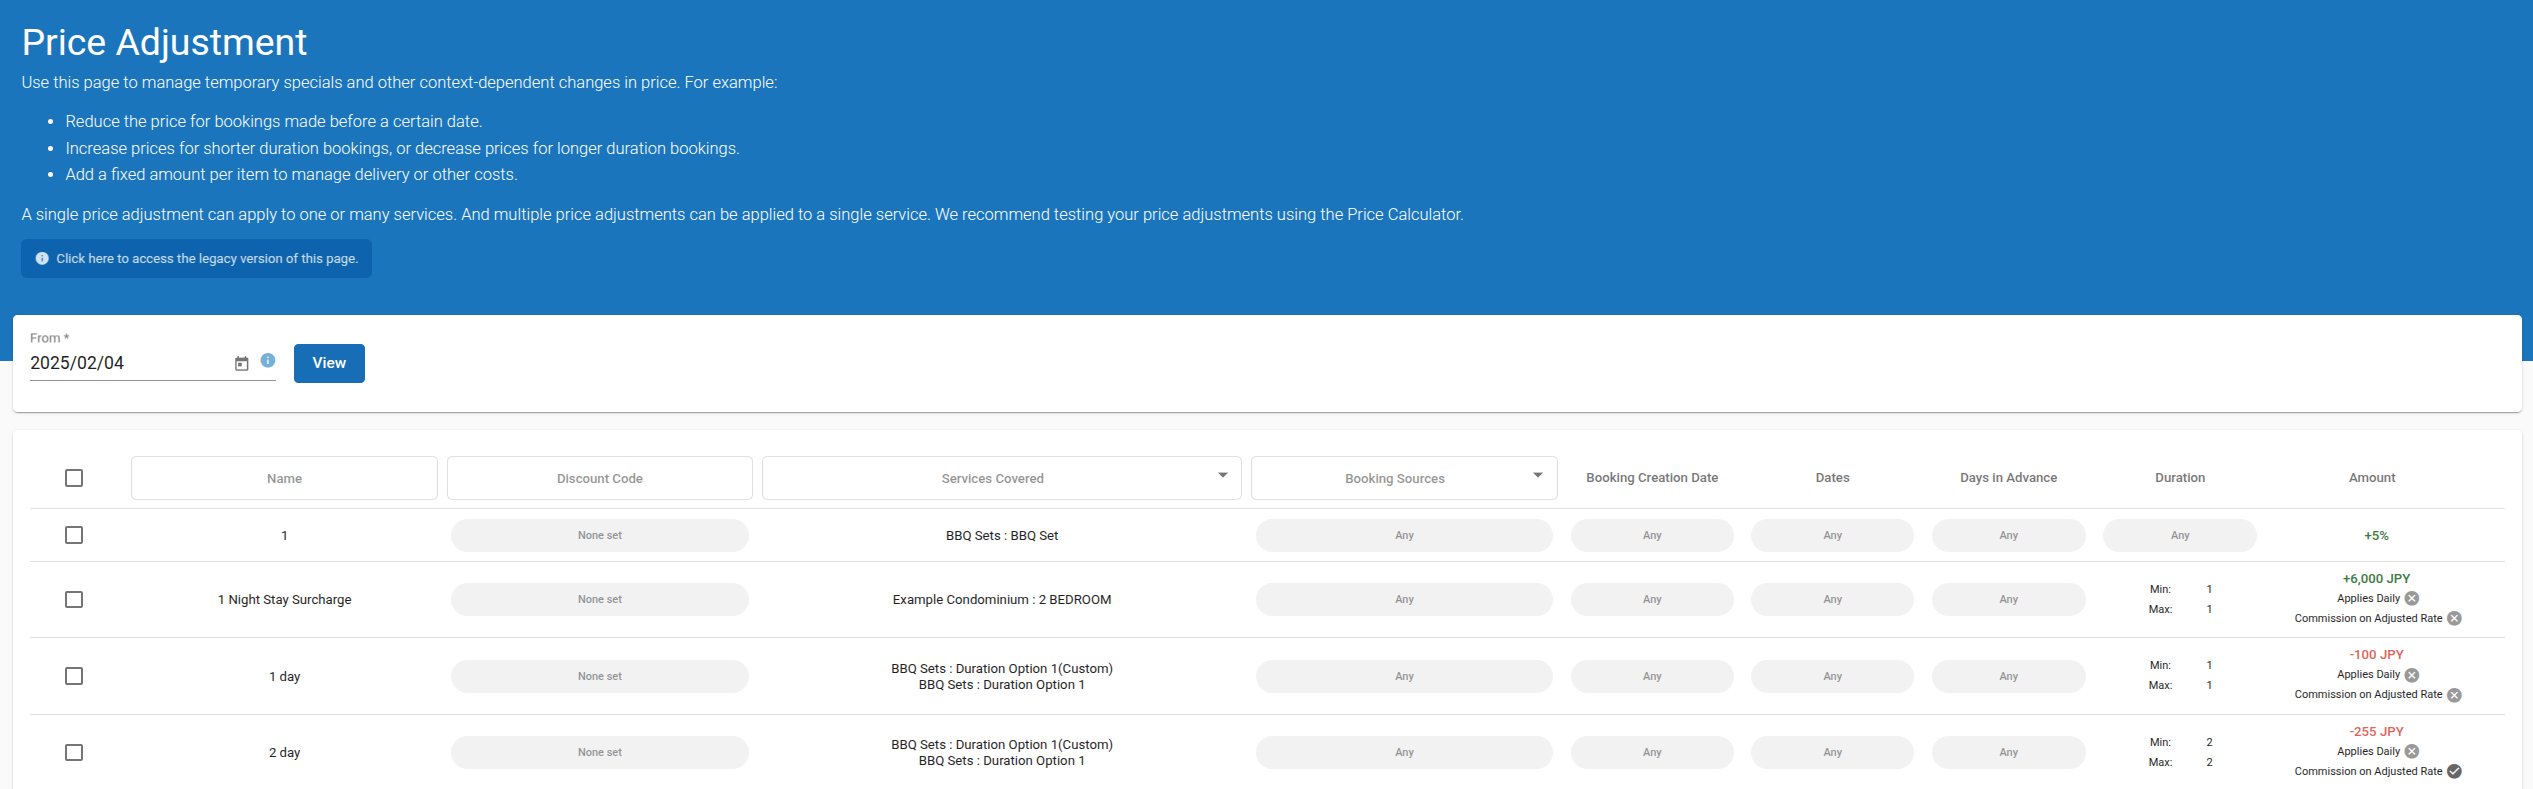Click the Booking Creation Date column header
The image size is (2533, 789).
point(1651,478)
